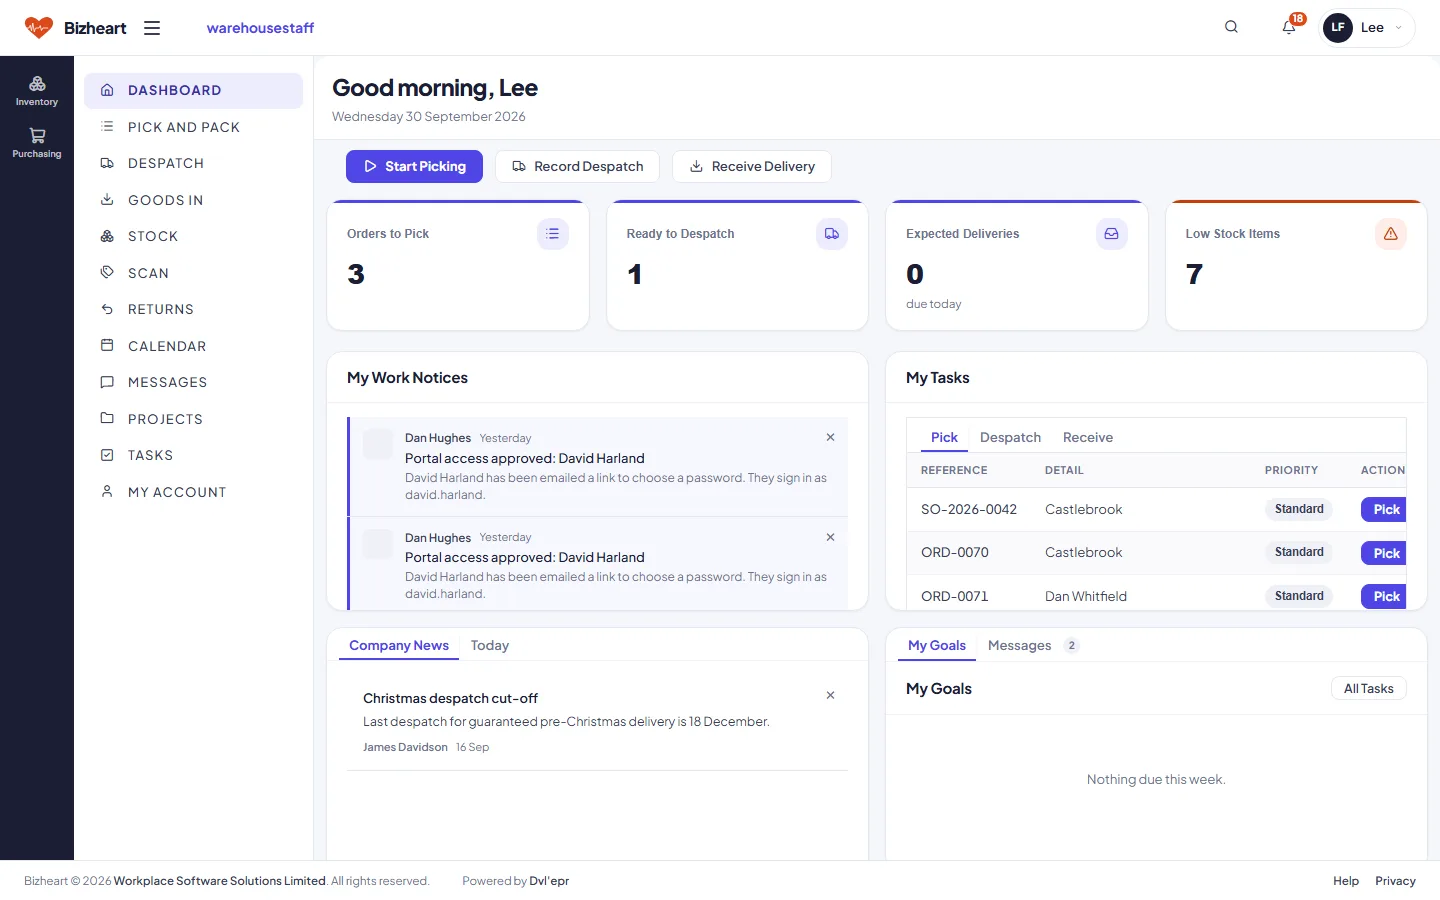Click the Start Picking button
The height and width of the screenshot is (900, 1440).
coord(414,166)
